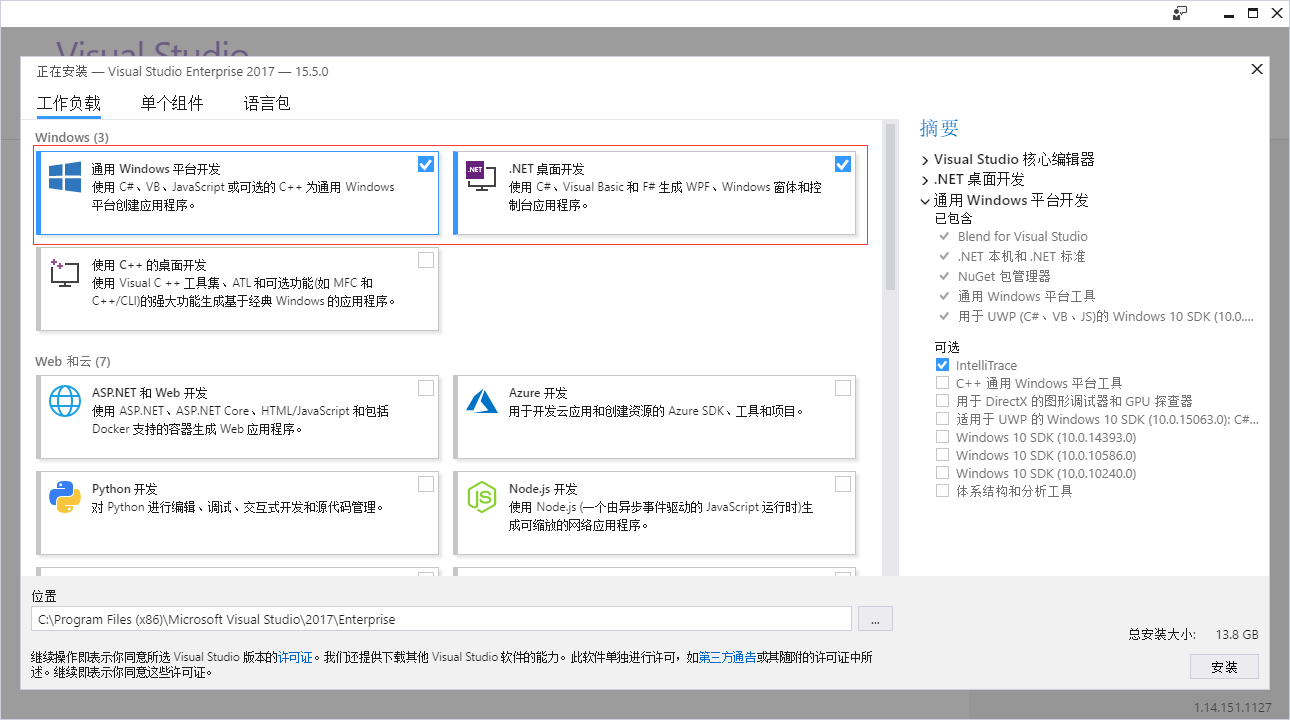This screenshot has width=1290, height=720.
Task: Uncheck the IntelliTrace optional component
Action: click(942, 365)
